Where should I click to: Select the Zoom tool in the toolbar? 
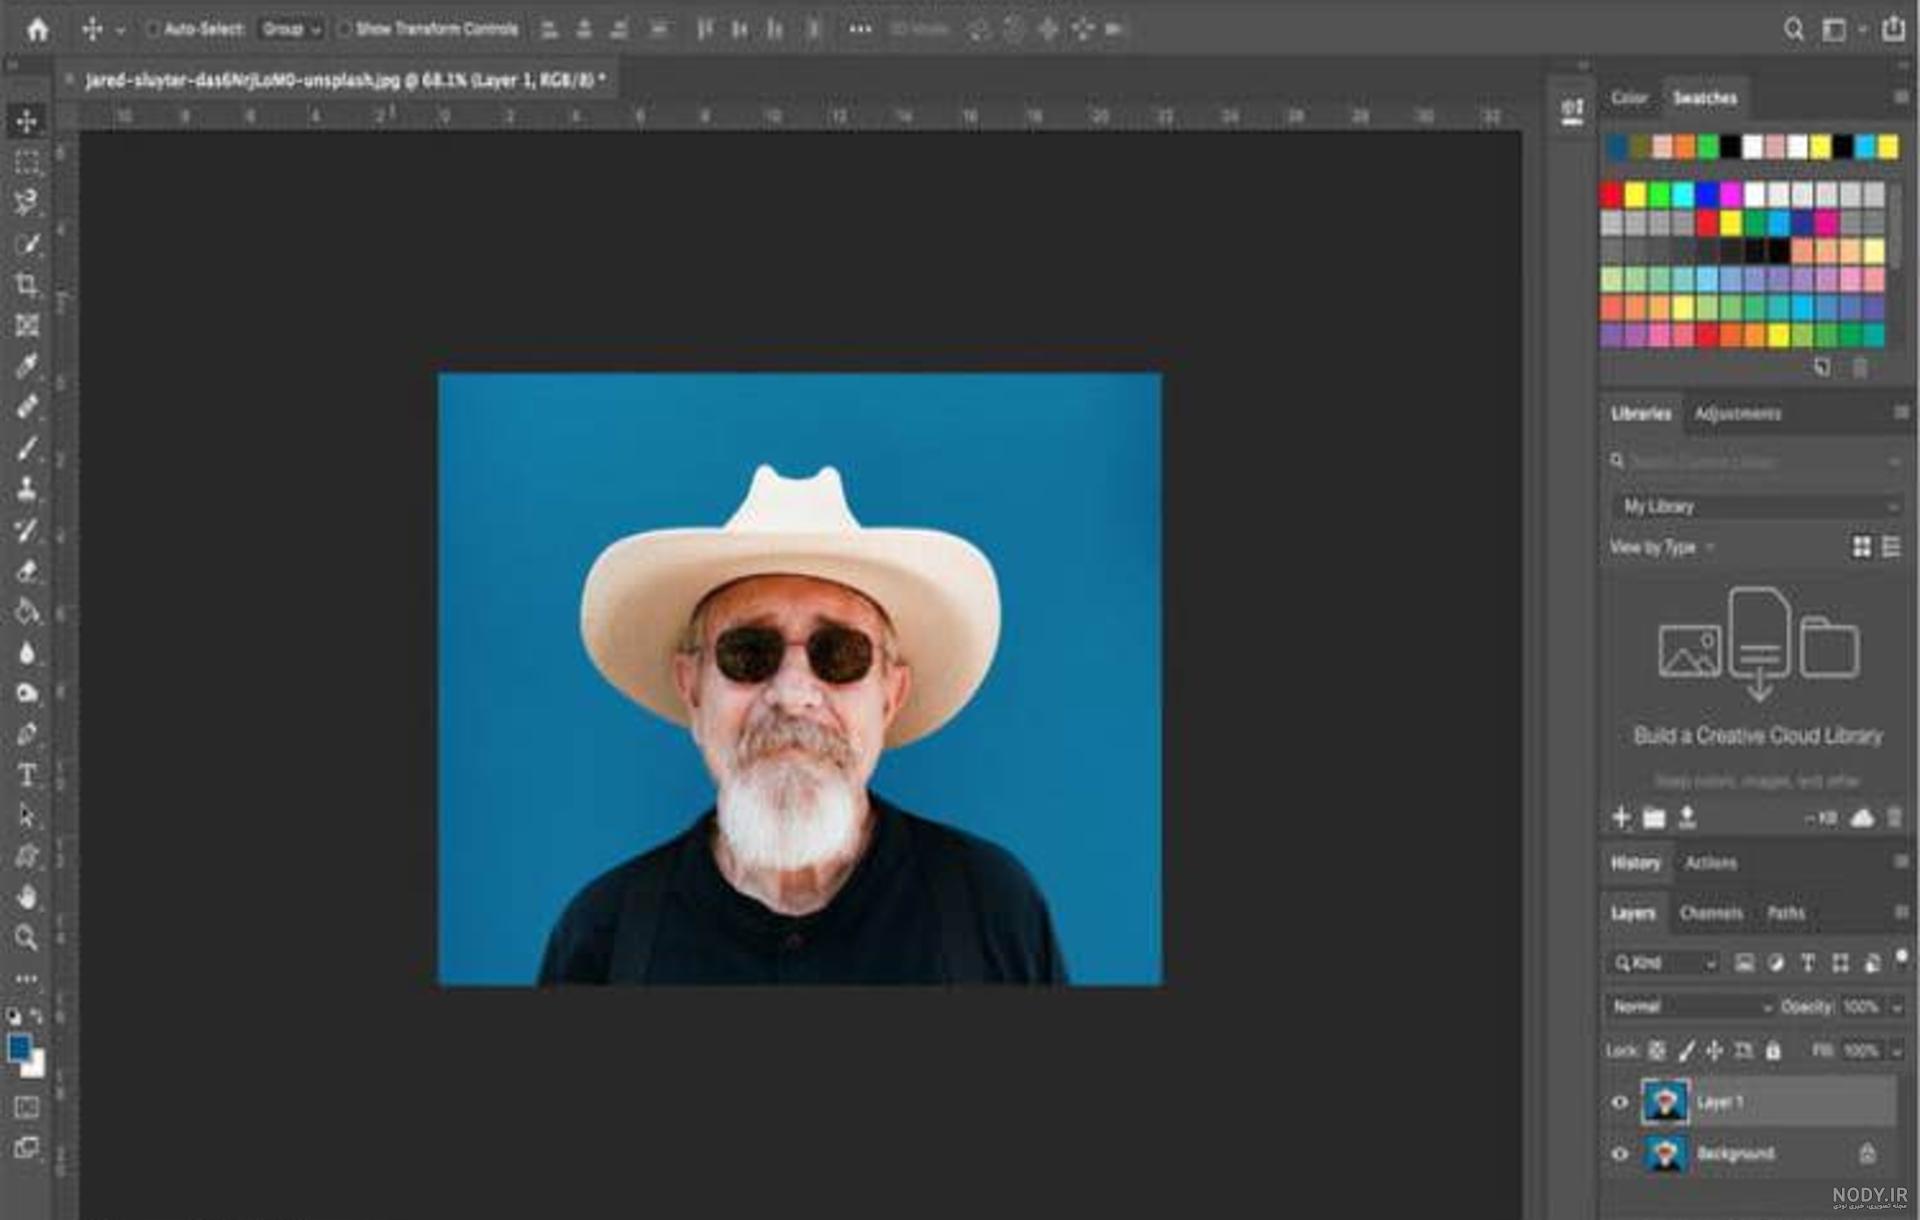(27, 938)
